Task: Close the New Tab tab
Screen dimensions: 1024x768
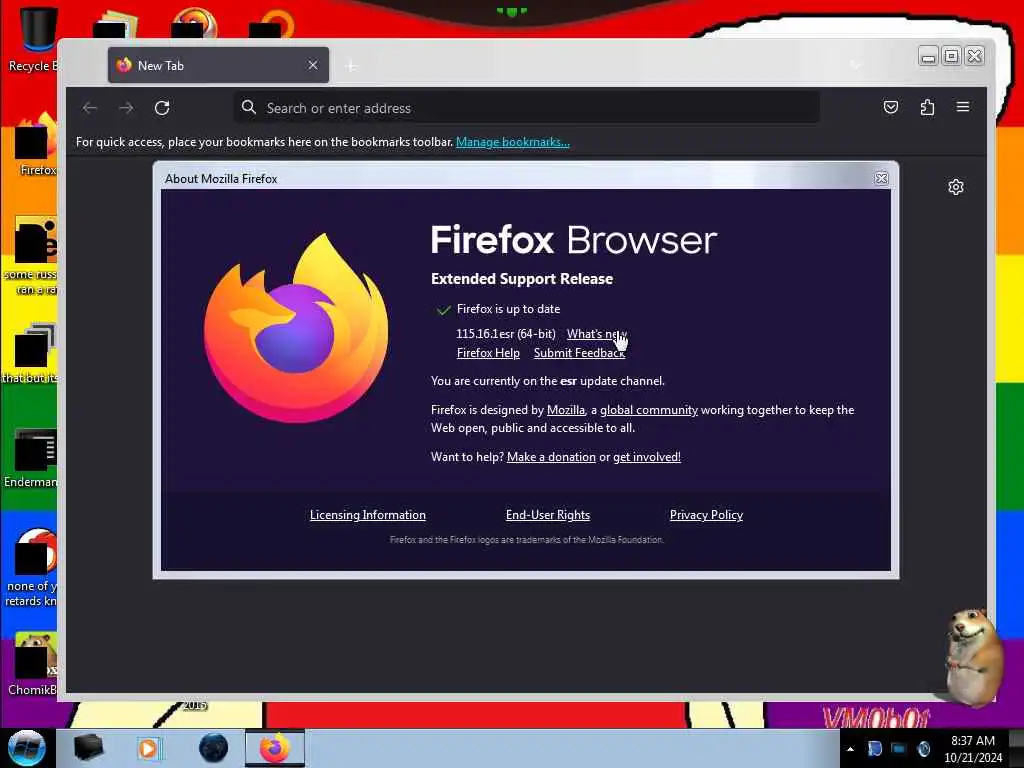Action: tap(313, 65)
